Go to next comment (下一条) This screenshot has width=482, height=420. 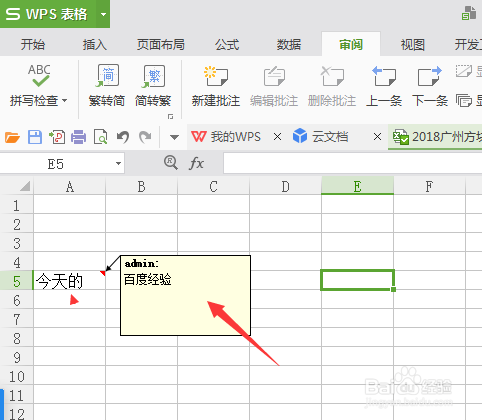pos(430,85)
